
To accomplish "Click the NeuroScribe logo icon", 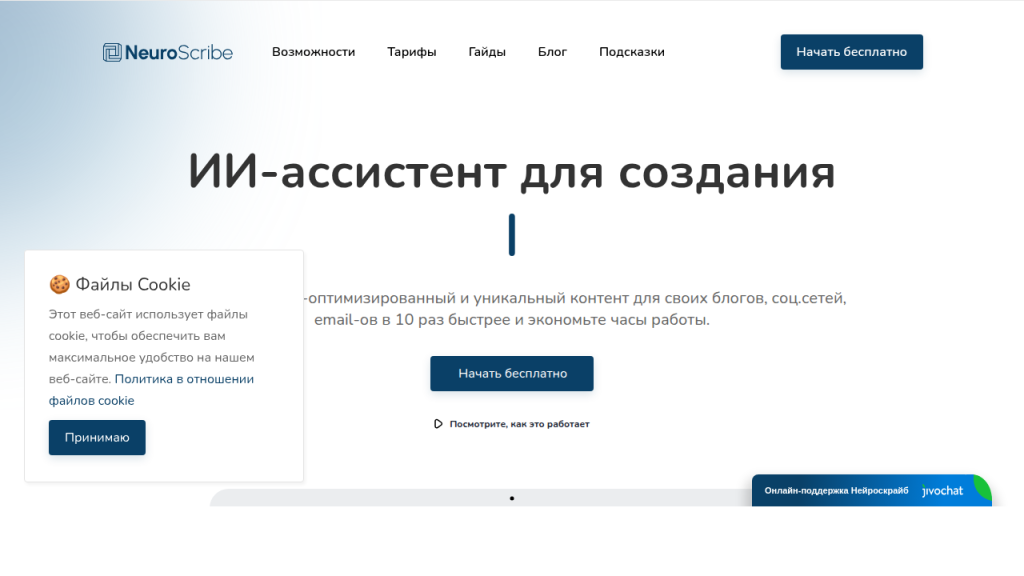I will (112, 52).
